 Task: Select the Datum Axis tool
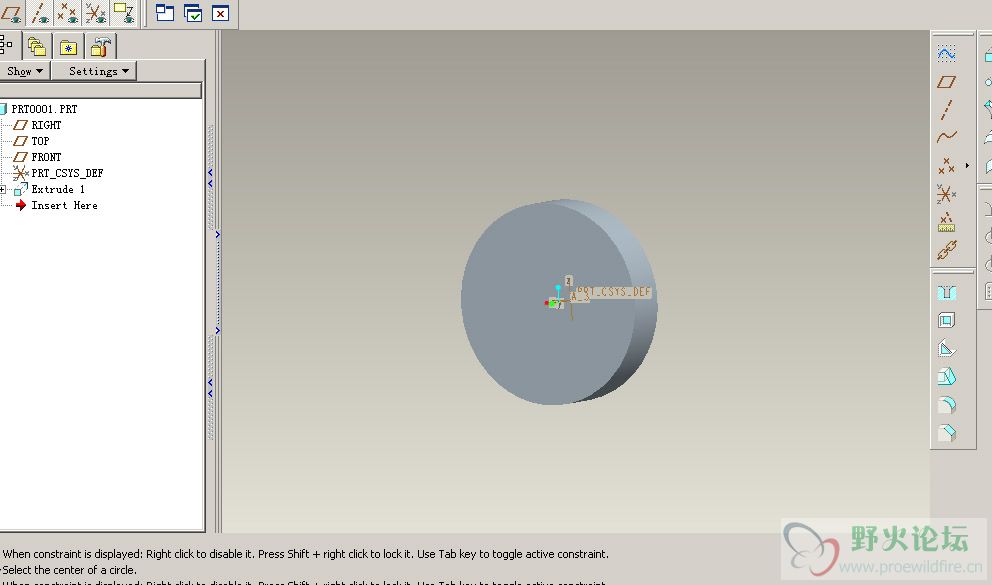coord(946,109)
